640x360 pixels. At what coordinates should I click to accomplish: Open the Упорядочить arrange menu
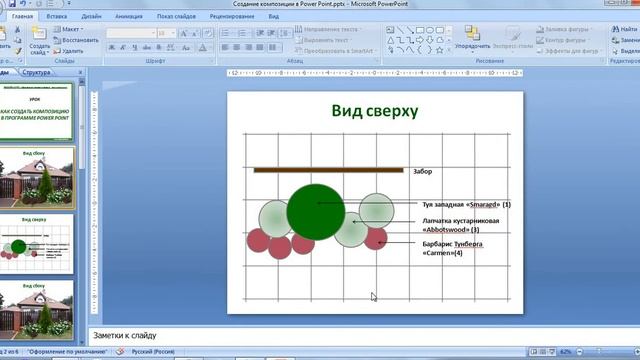(x=472, y=39)
